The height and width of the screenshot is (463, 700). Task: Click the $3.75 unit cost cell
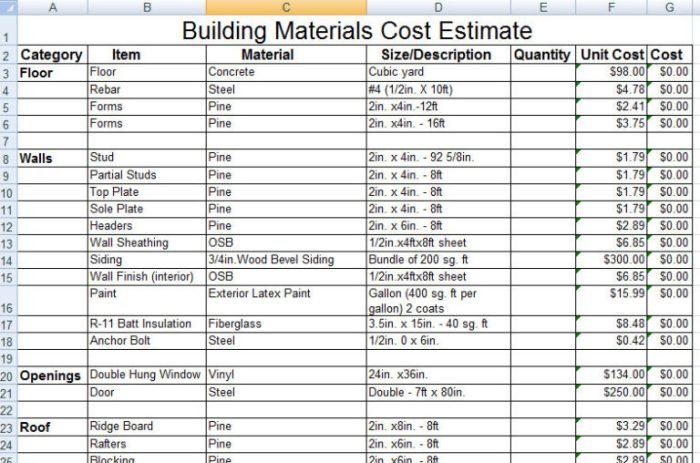(x=611, y=124)
